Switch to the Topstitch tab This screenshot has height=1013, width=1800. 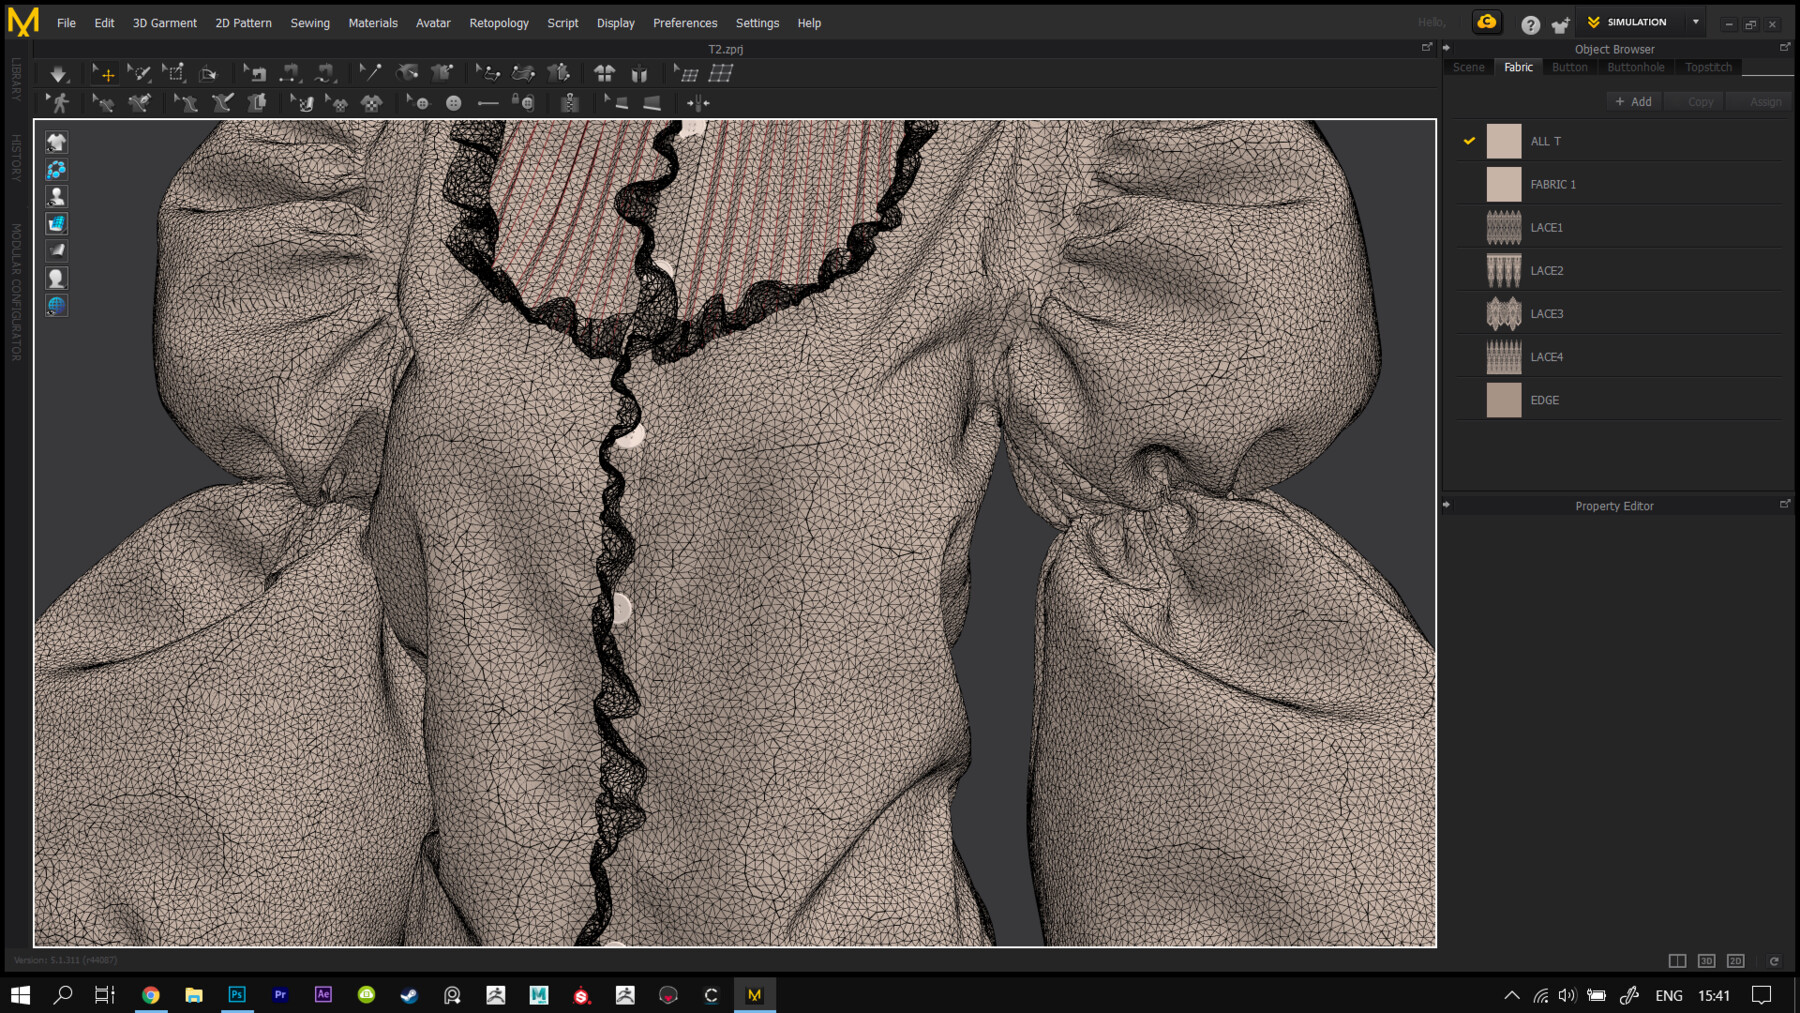point(1708,67)
